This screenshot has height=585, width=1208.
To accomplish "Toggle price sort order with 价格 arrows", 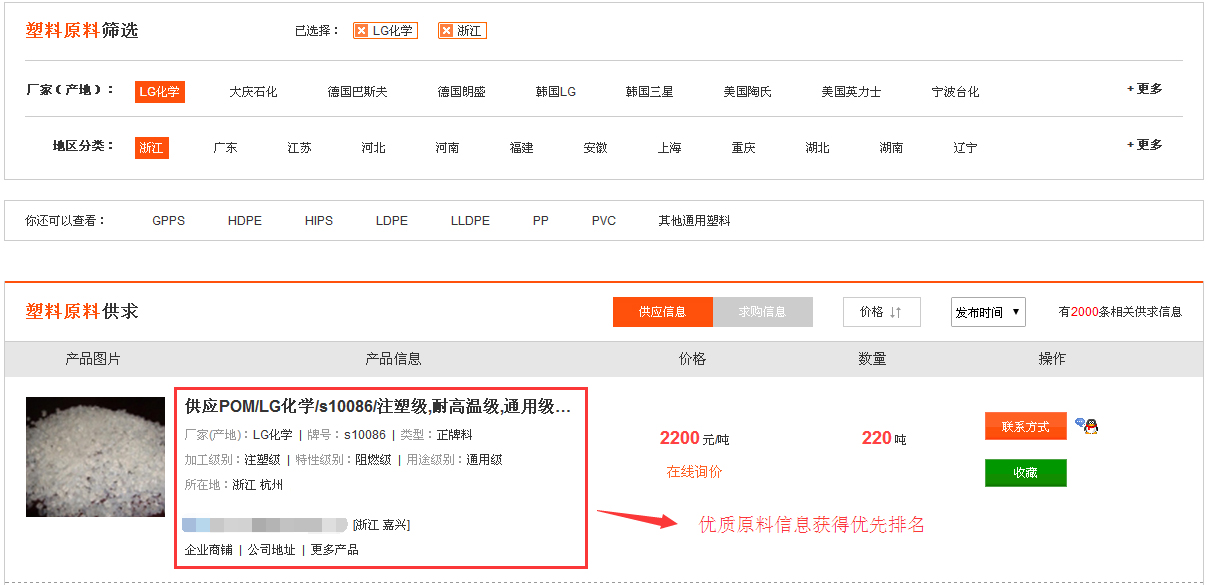I will pos(881,312).
